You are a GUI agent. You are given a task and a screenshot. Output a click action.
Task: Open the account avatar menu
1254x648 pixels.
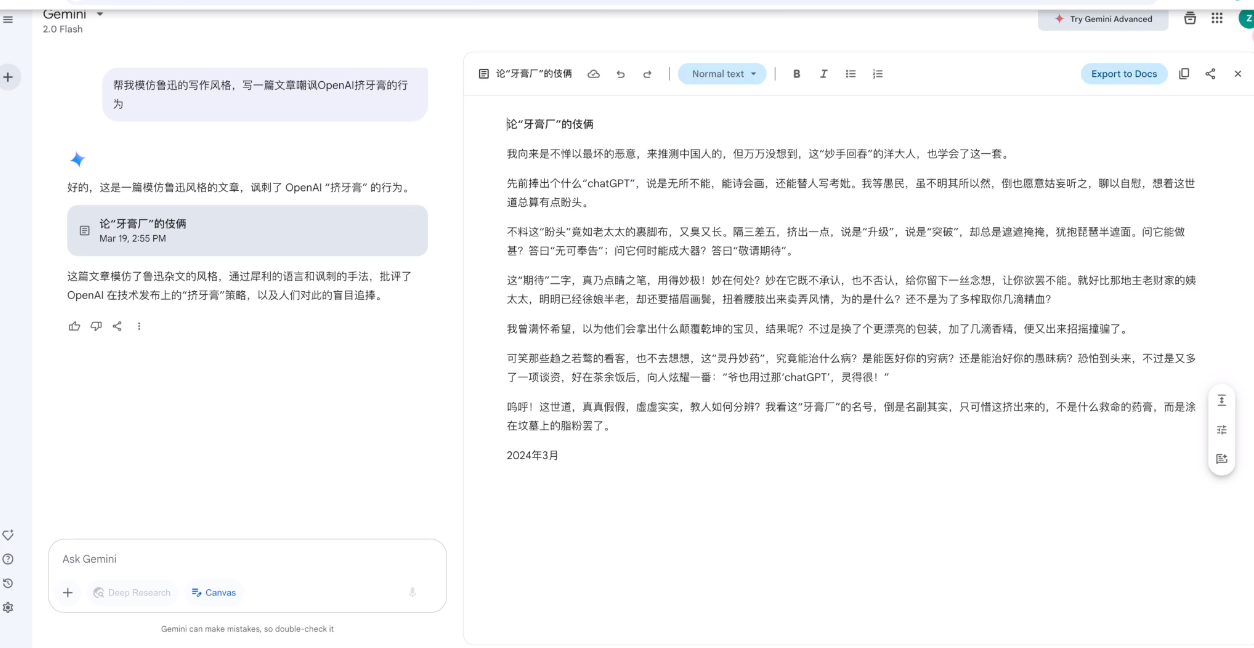[x=1245, y=18]
